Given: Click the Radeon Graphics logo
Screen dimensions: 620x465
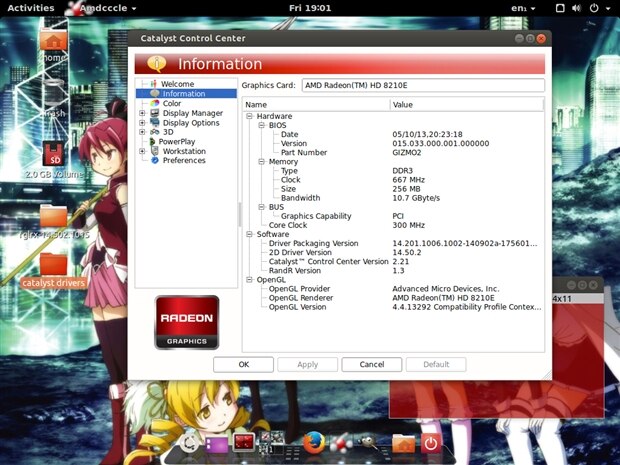Looking at the screenshot, I should [x=186, y=322].
